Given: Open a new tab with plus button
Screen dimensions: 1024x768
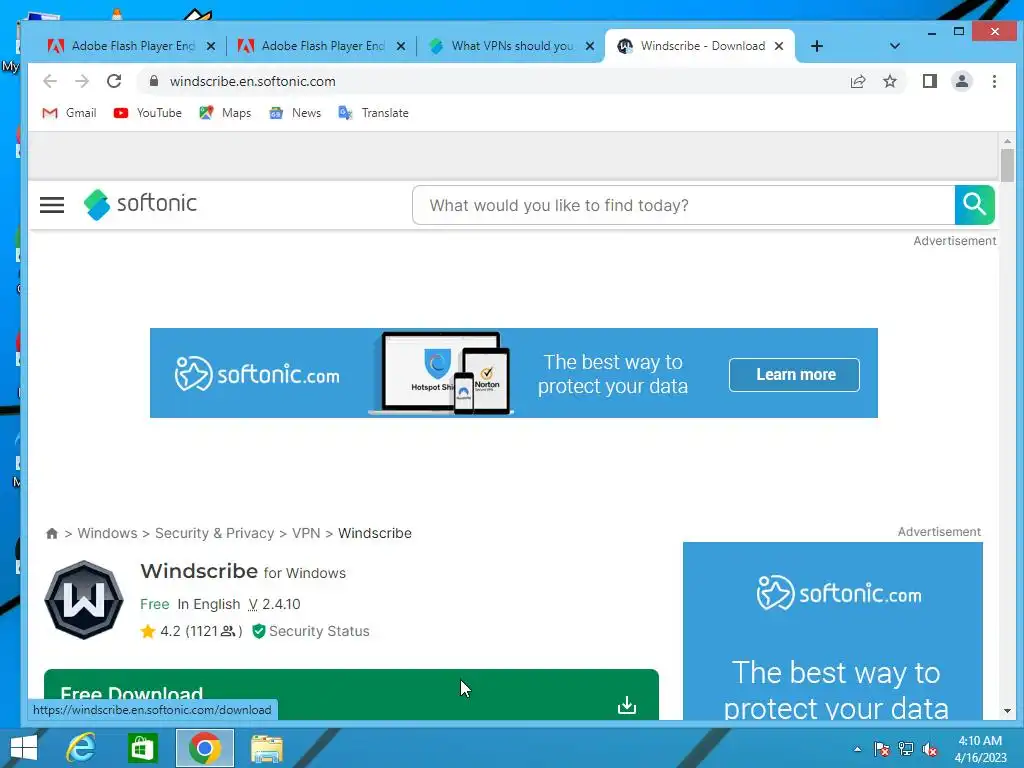Looking at the screenshot, I should 816,46.
